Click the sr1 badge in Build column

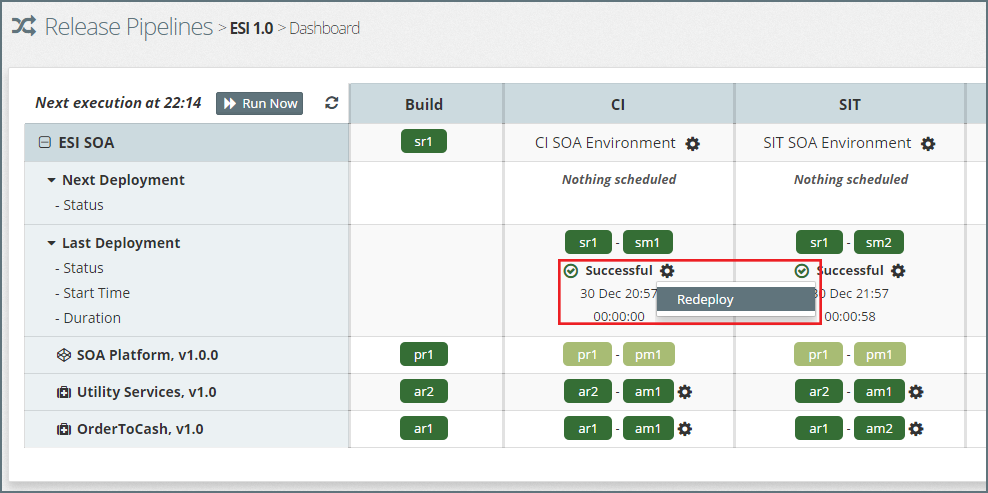click(423, 142)
